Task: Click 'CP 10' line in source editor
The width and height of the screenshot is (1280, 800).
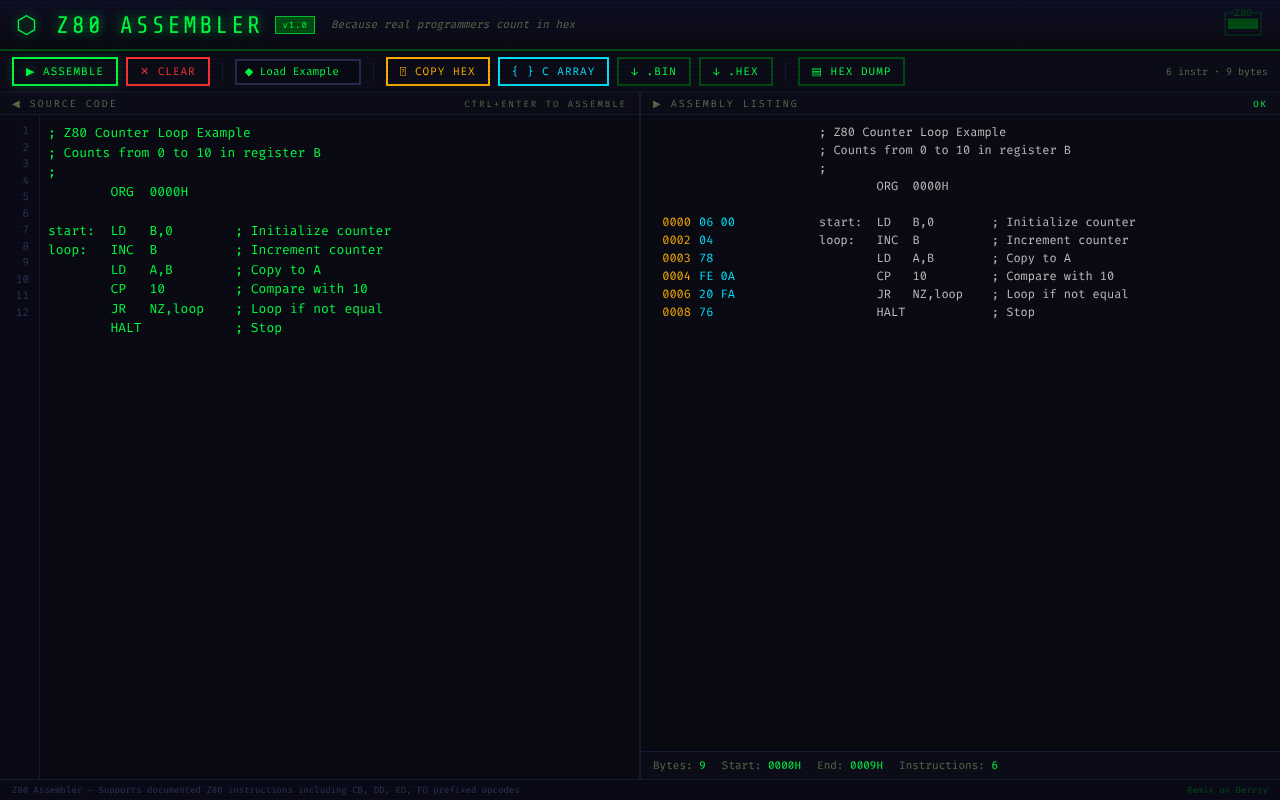Action: point(137,289)
